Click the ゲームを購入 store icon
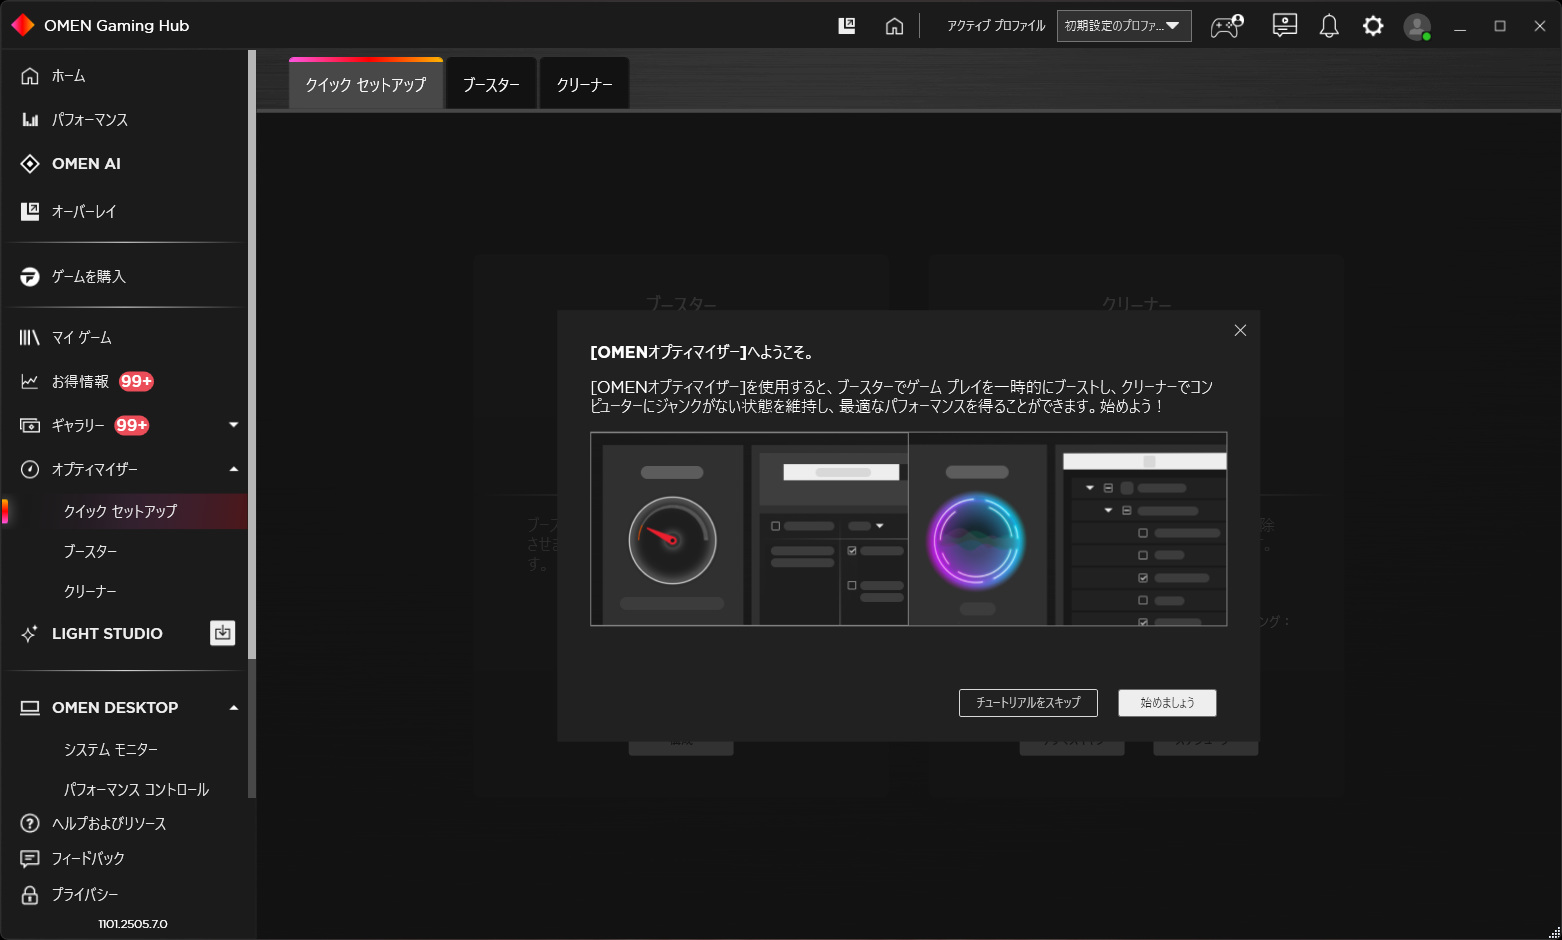This screenshot has width=1562, height=940. [x=30, y=277]
